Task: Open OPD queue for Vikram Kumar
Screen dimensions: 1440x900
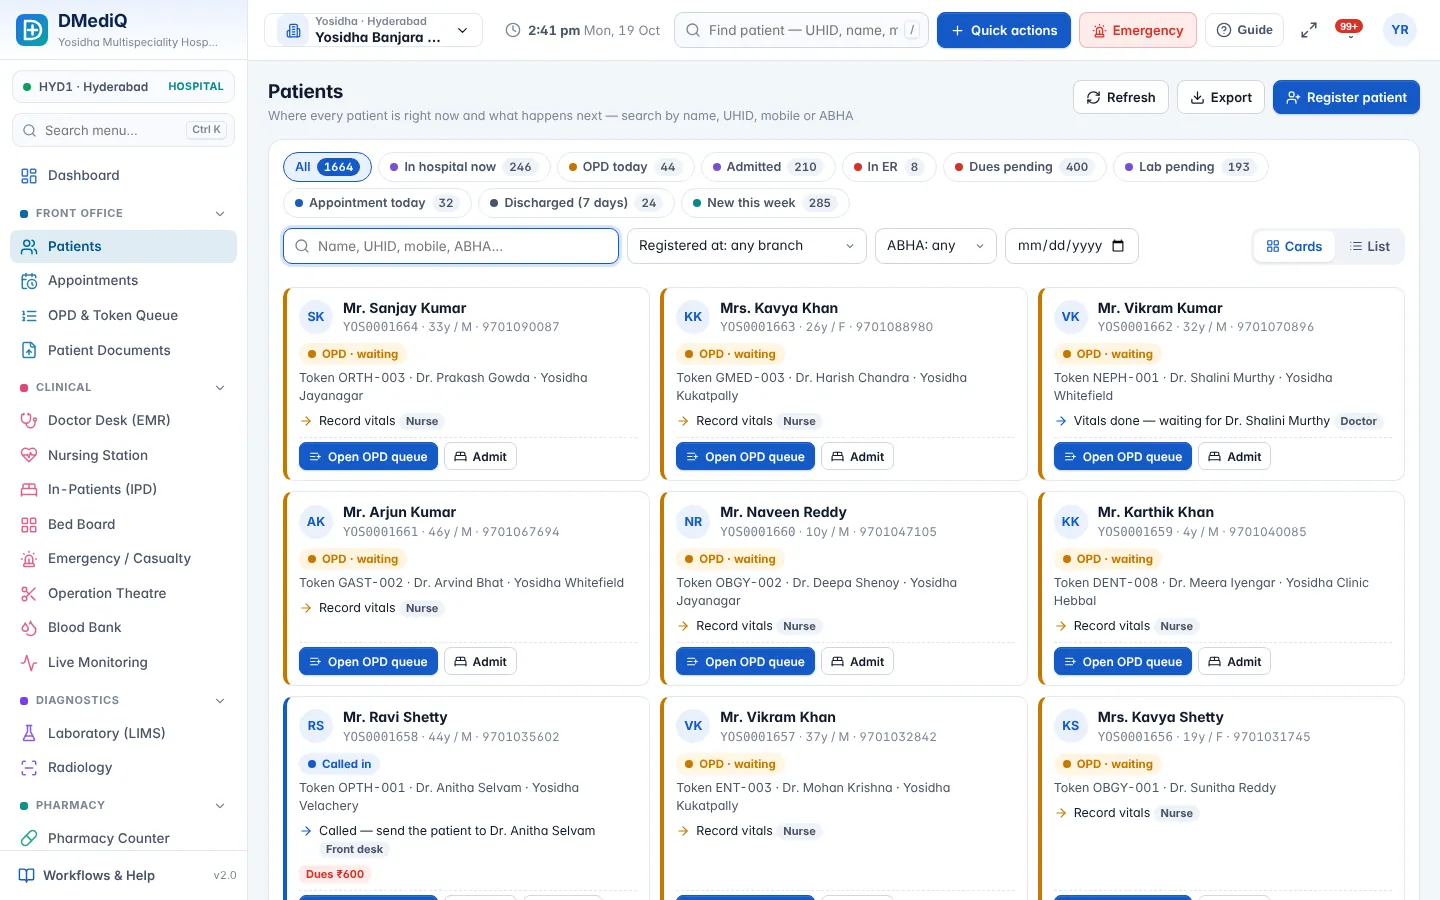Action: [1123, 457]
